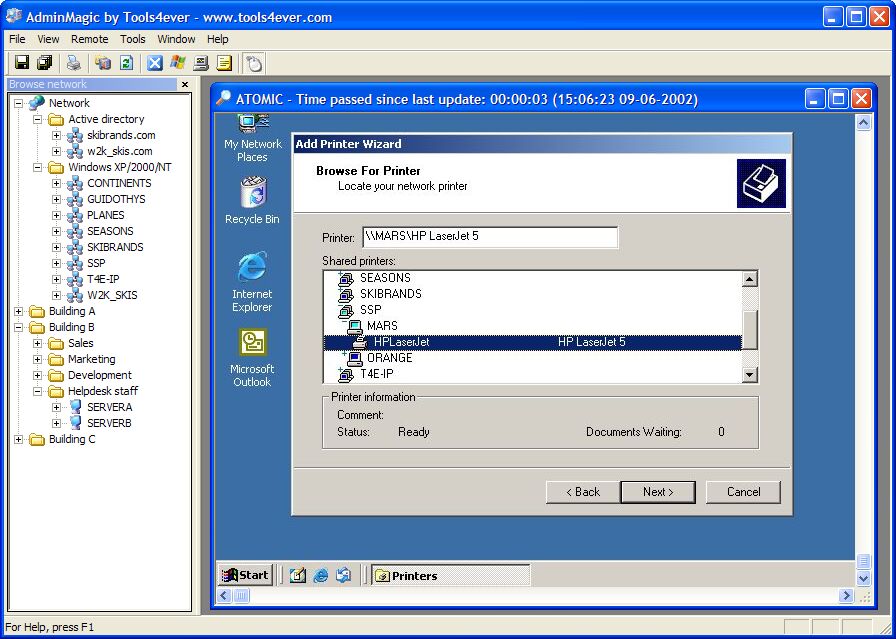Click the yellow notes toolbar icon

coord(224,62)
